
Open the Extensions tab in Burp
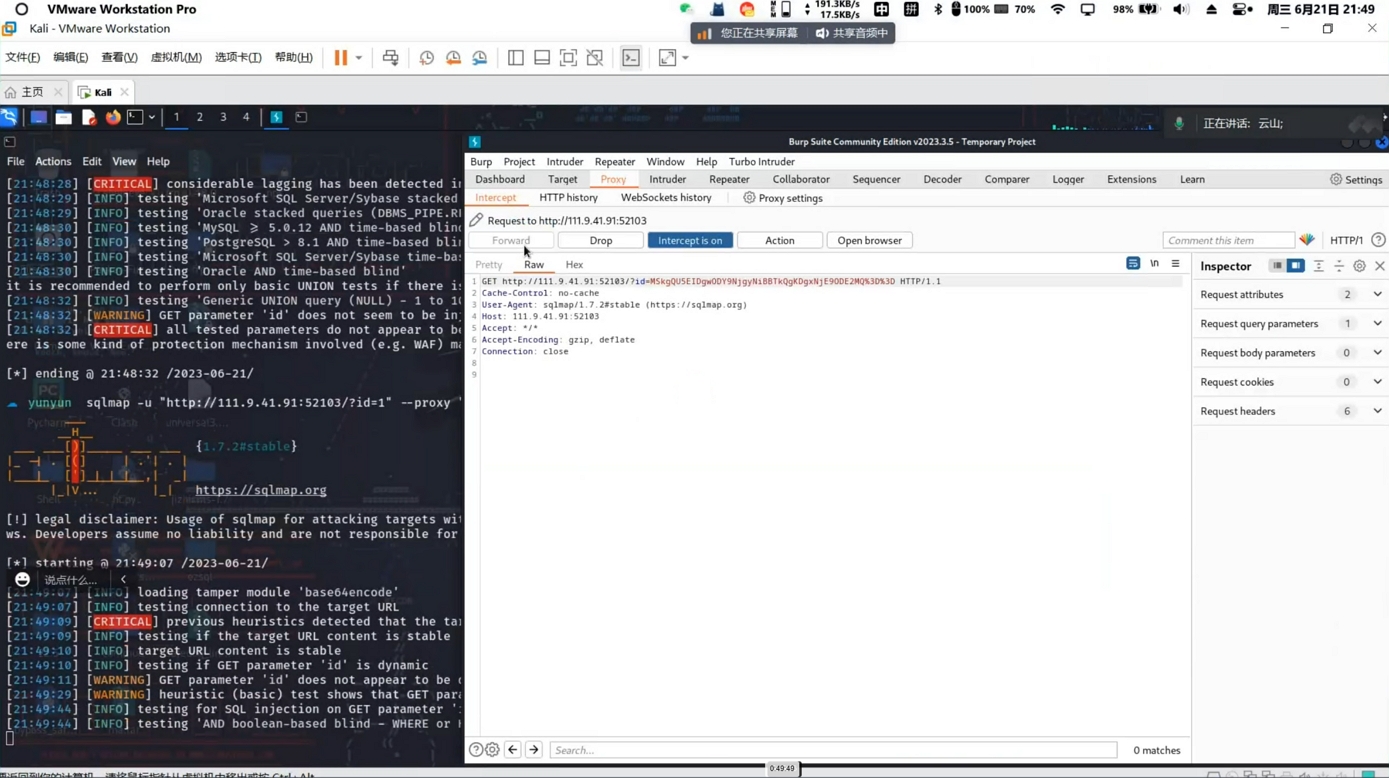tap(1132, 179)
